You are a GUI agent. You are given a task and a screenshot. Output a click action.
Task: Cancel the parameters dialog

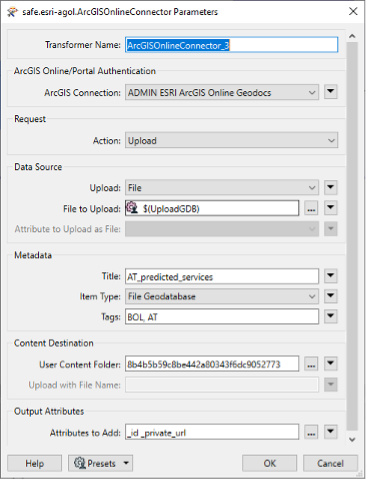pyautogui.click(x=330, y=463)
